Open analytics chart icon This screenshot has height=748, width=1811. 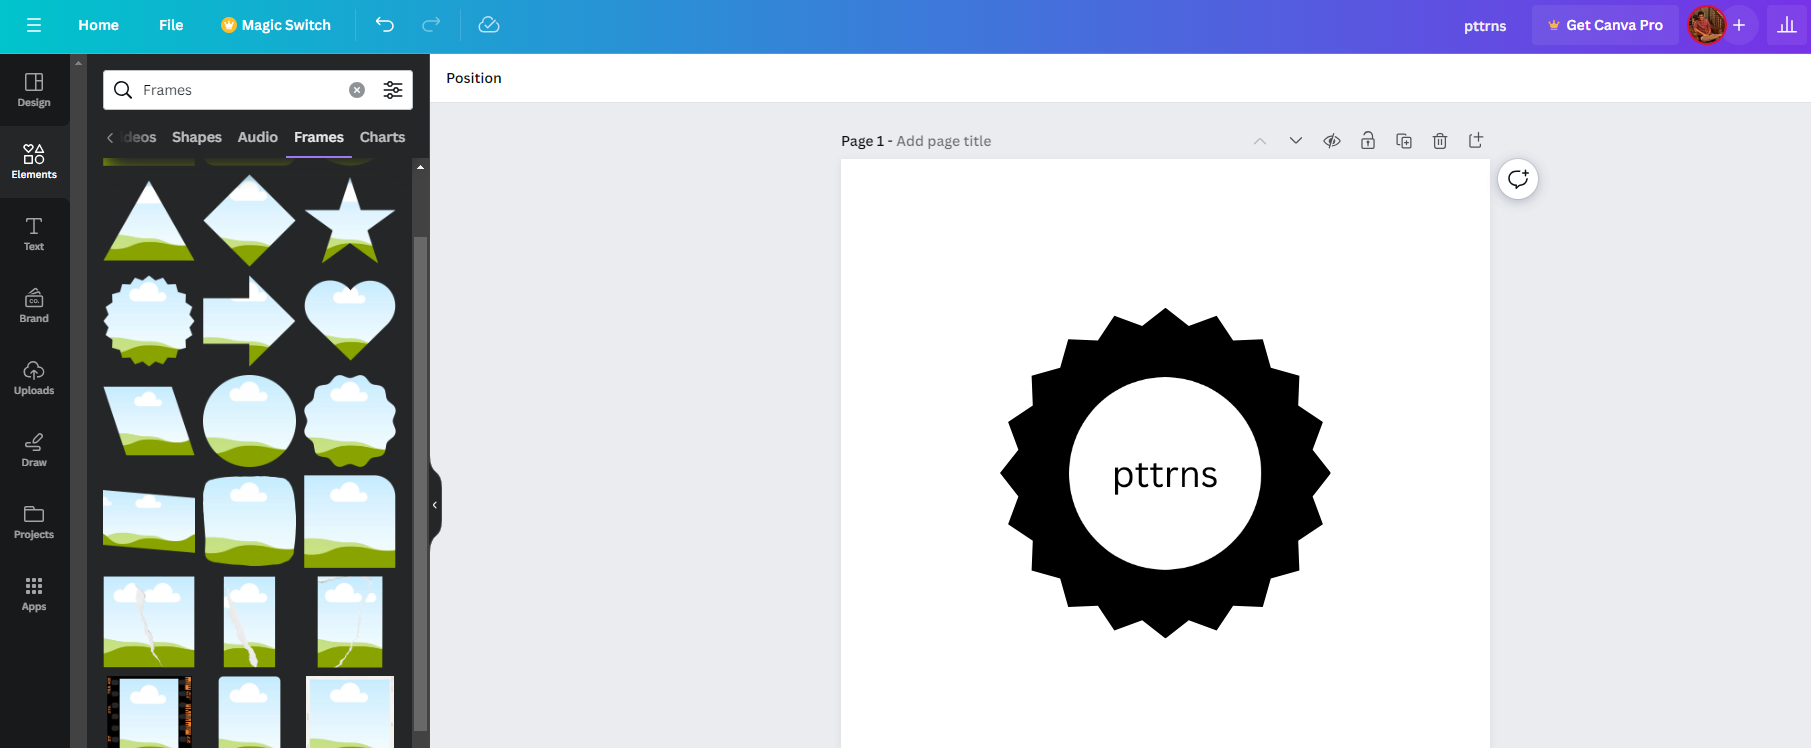tap(1787, 25)
